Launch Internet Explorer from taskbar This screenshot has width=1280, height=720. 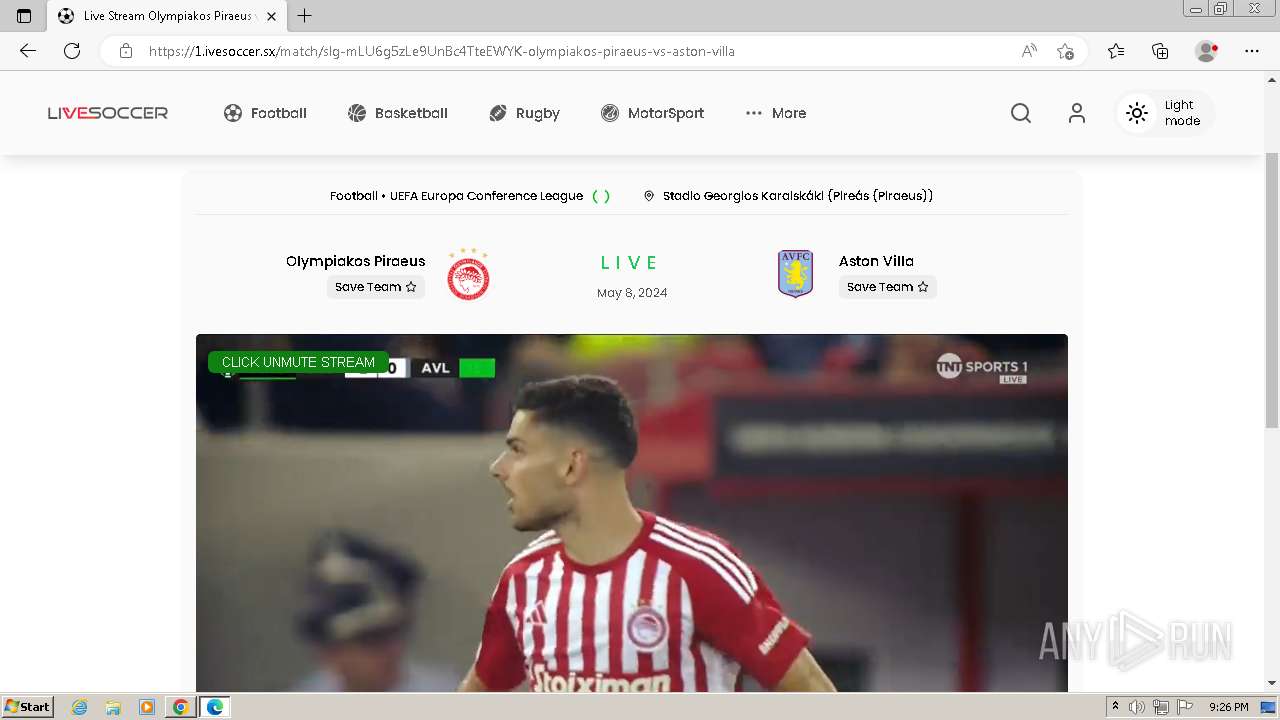[80, 707]
